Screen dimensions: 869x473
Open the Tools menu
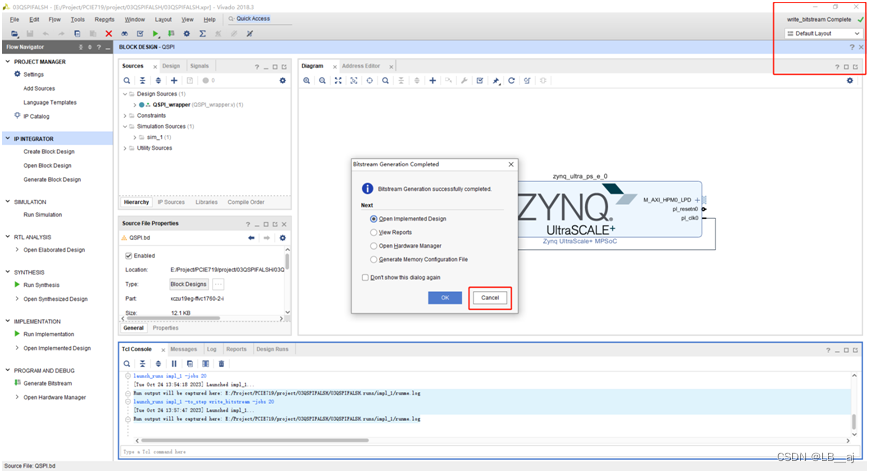tap(78, 19)
